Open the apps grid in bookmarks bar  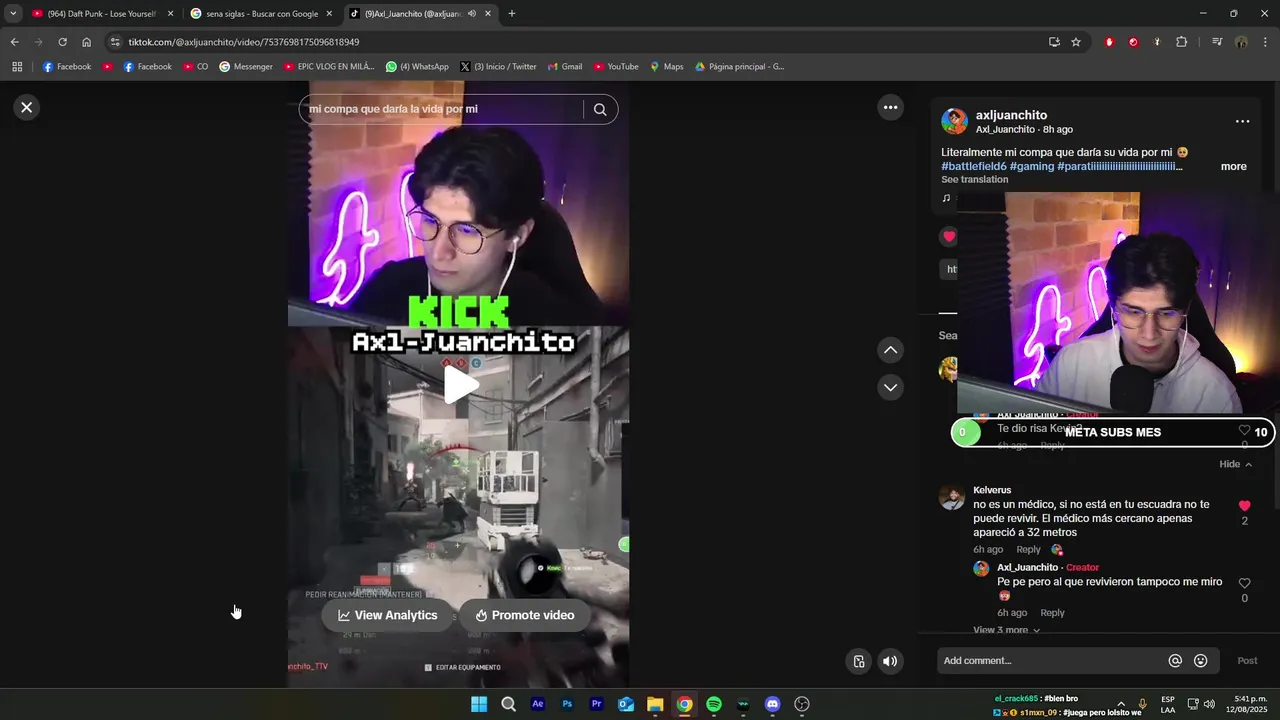17,67
